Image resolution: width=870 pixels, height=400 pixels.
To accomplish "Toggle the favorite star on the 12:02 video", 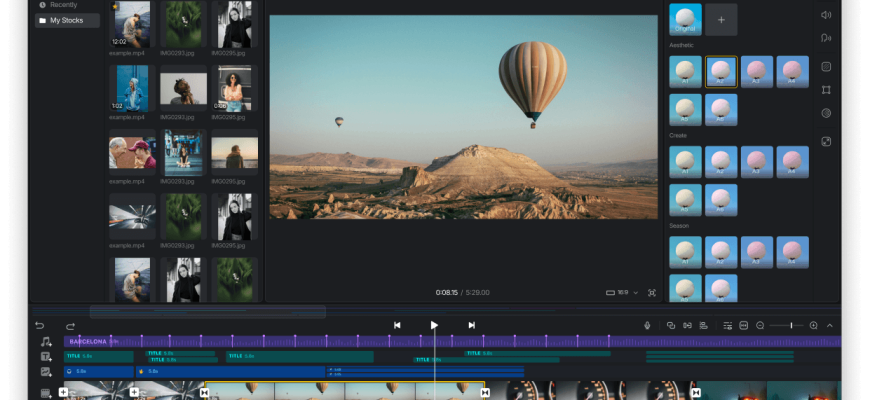I will (x=115, y=6).
